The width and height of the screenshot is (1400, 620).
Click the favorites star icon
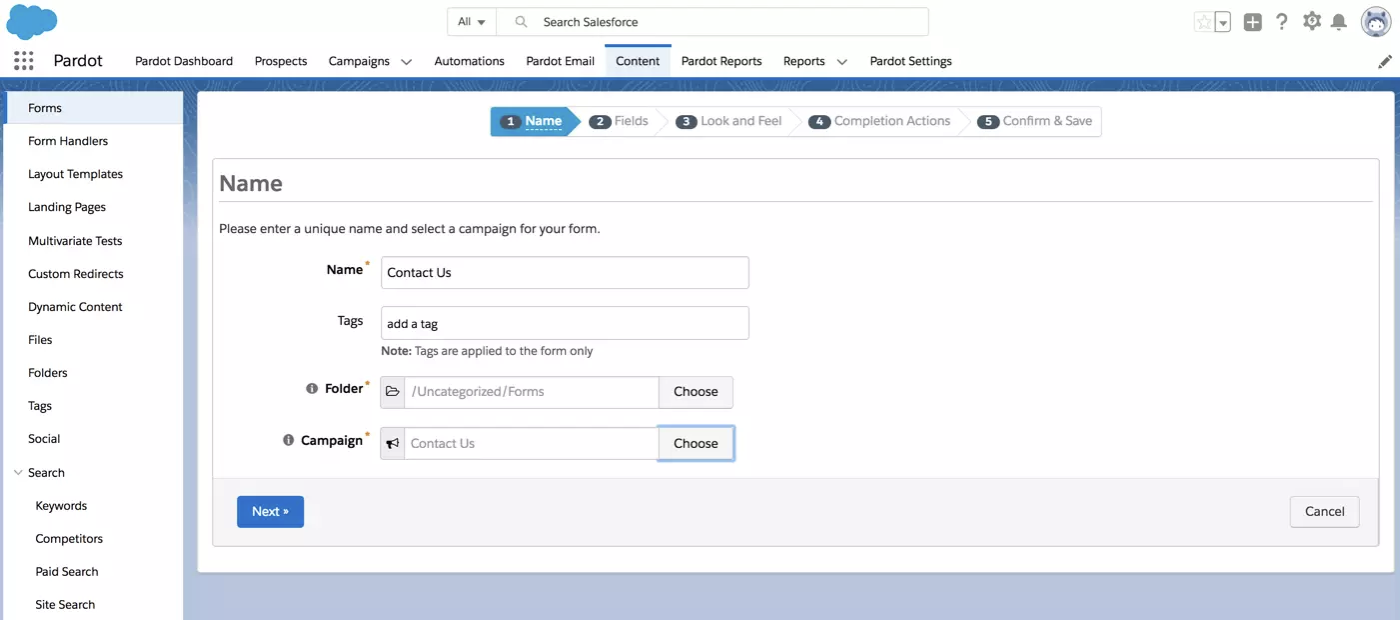[1203, 22]
